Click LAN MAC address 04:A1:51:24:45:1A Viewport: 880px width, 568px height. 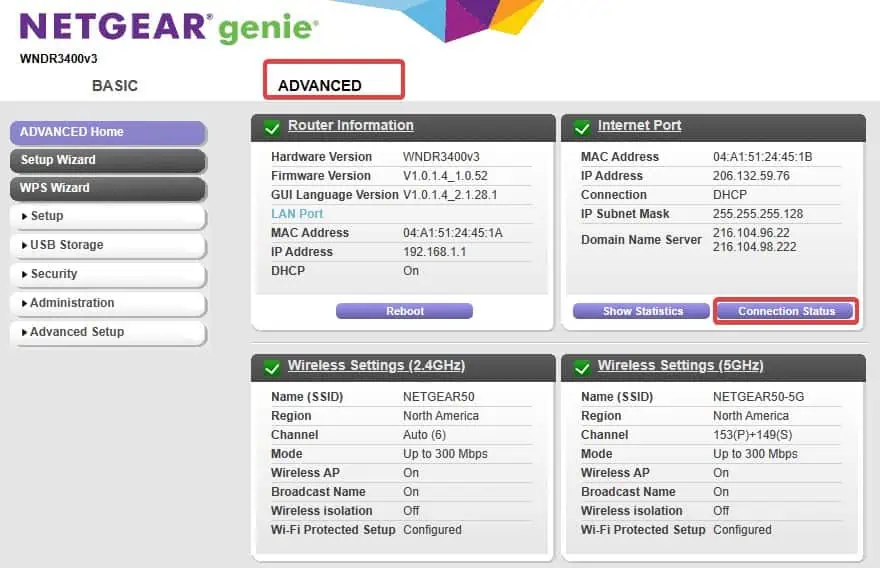[453, 233]
